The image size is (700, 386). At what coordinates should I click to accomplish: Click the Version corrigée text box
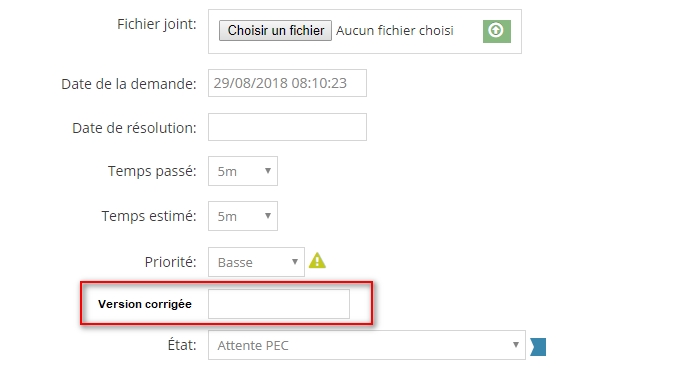coord(279,304)
